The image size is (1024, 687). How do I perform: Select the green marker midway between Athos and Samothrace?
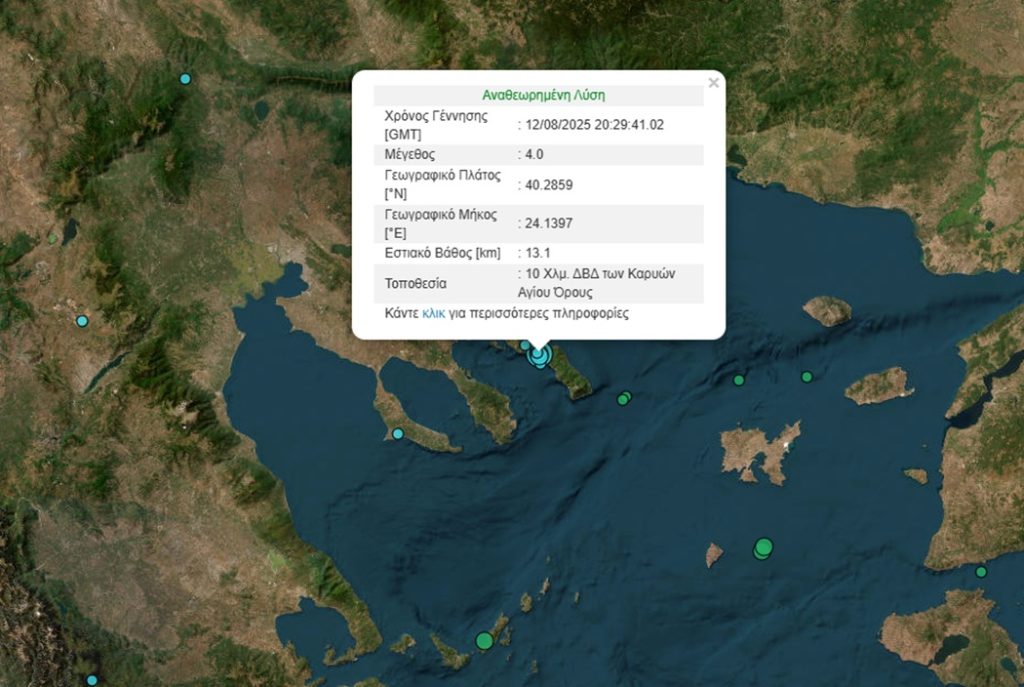coord(739,380)
